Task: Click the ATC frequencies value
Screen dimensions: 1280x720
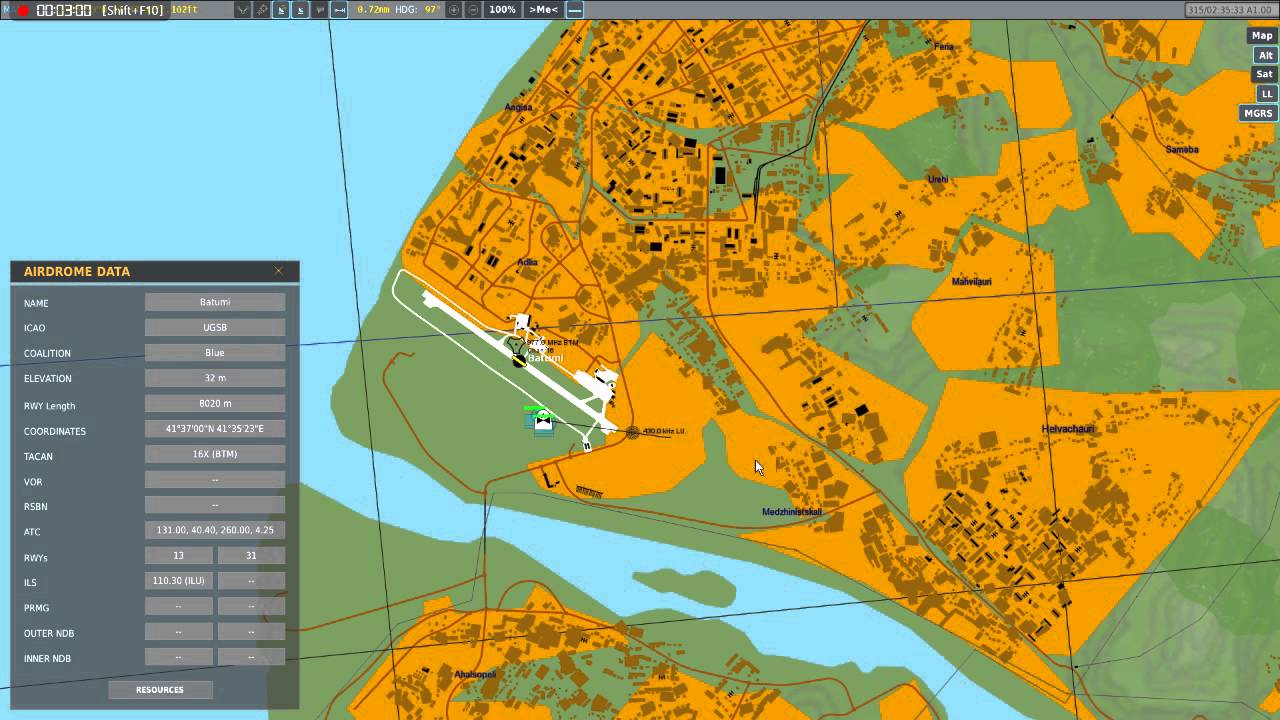Action: pyautogui.click(x=215, y=530)
